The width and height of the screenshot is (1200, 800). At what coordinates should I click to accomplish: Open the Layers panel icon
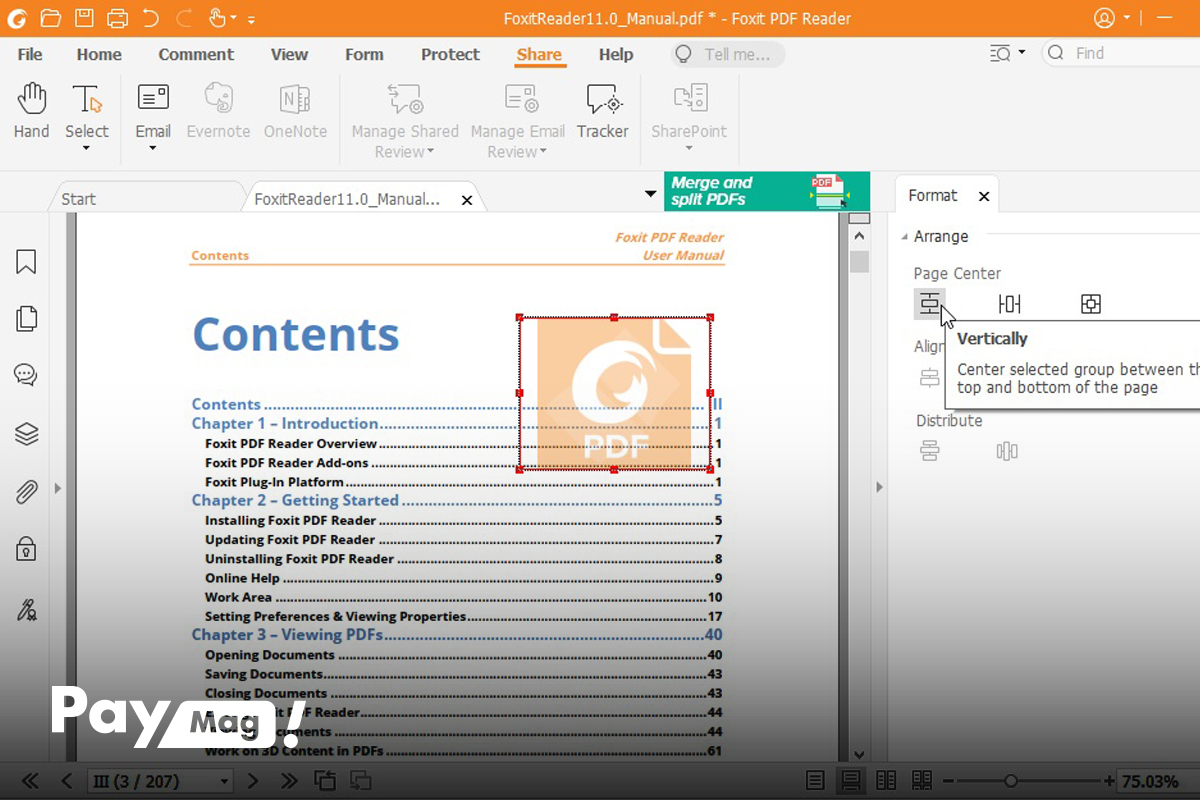26,433
